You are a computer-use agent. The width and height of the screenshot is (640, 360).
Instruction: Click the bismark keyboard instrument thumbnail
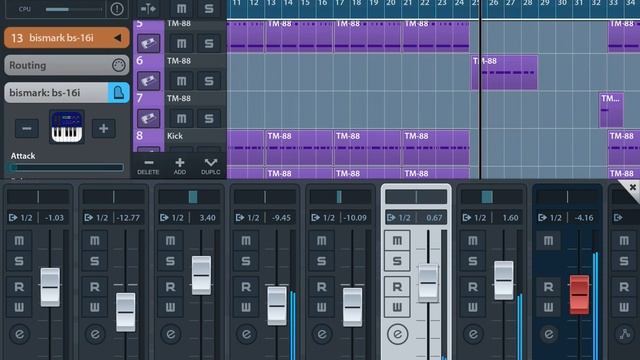[x=67, y=127]
